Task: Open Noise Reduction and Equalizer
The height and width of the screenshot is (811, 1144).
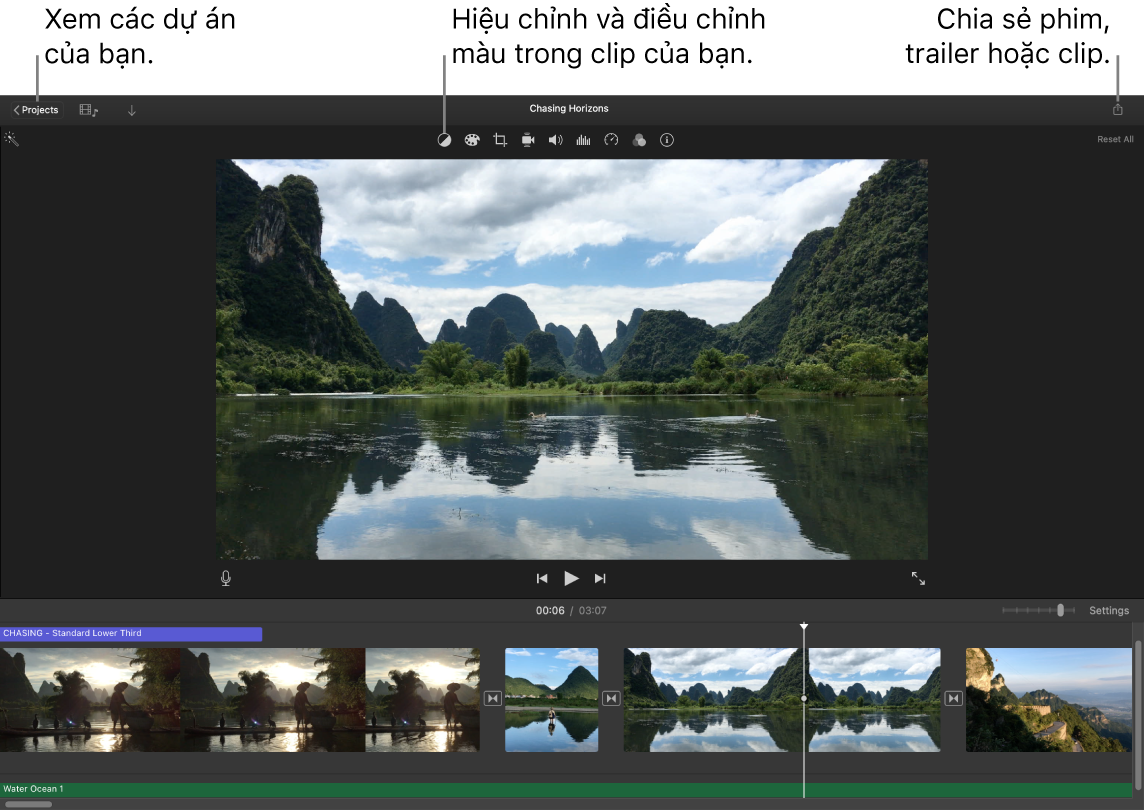Action: coord(584,140)
